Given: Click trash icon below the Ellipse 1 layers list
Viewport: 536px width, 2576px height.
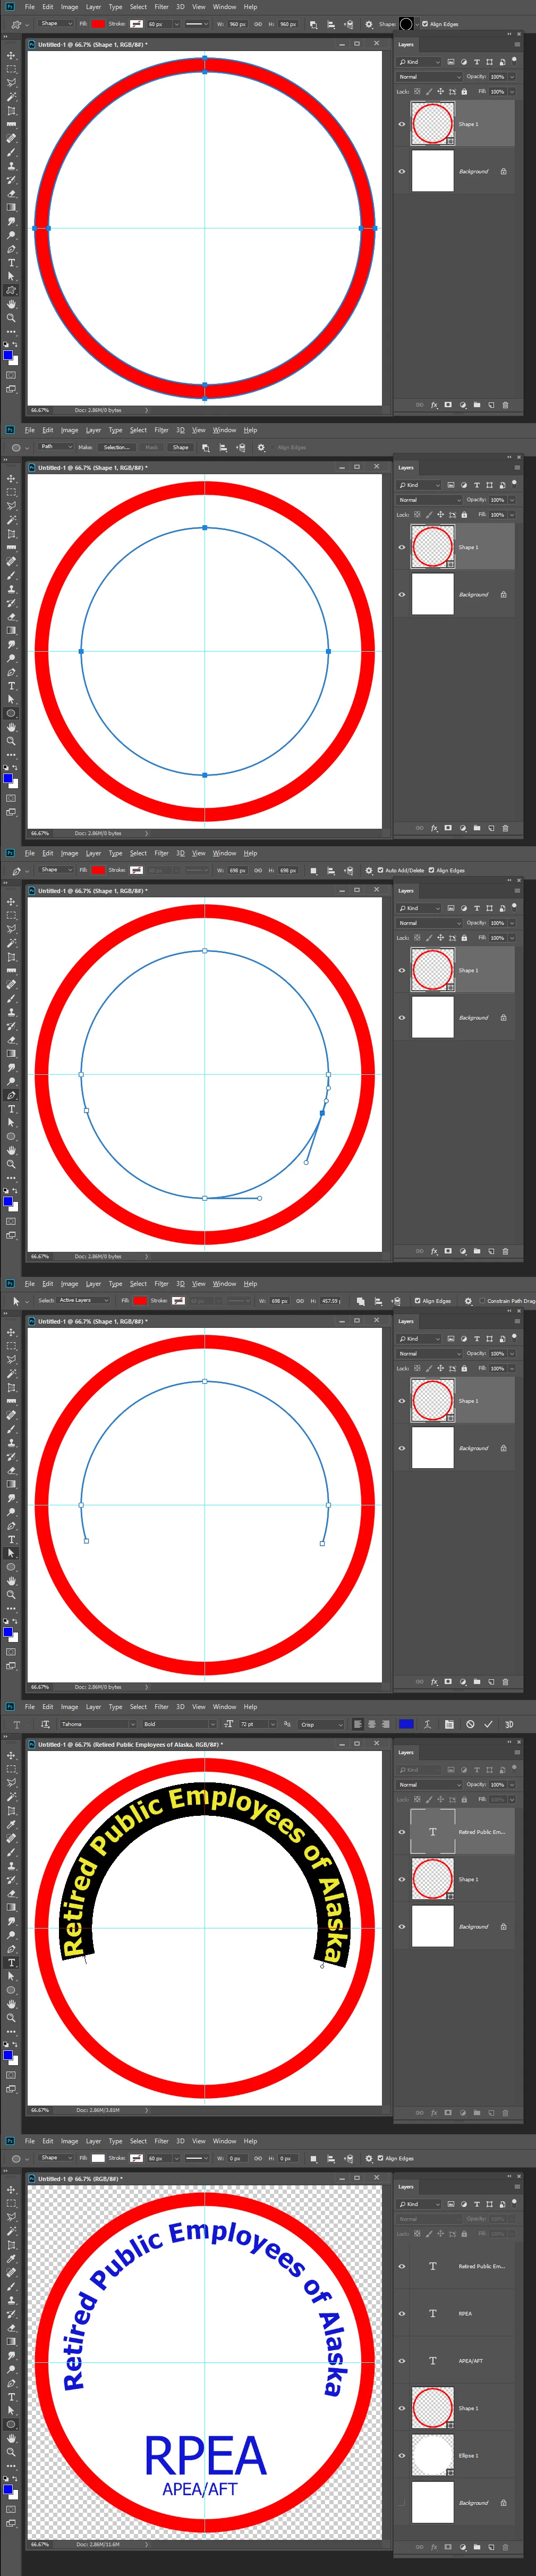Looking at the screenshot, I should coord(505,2547).
